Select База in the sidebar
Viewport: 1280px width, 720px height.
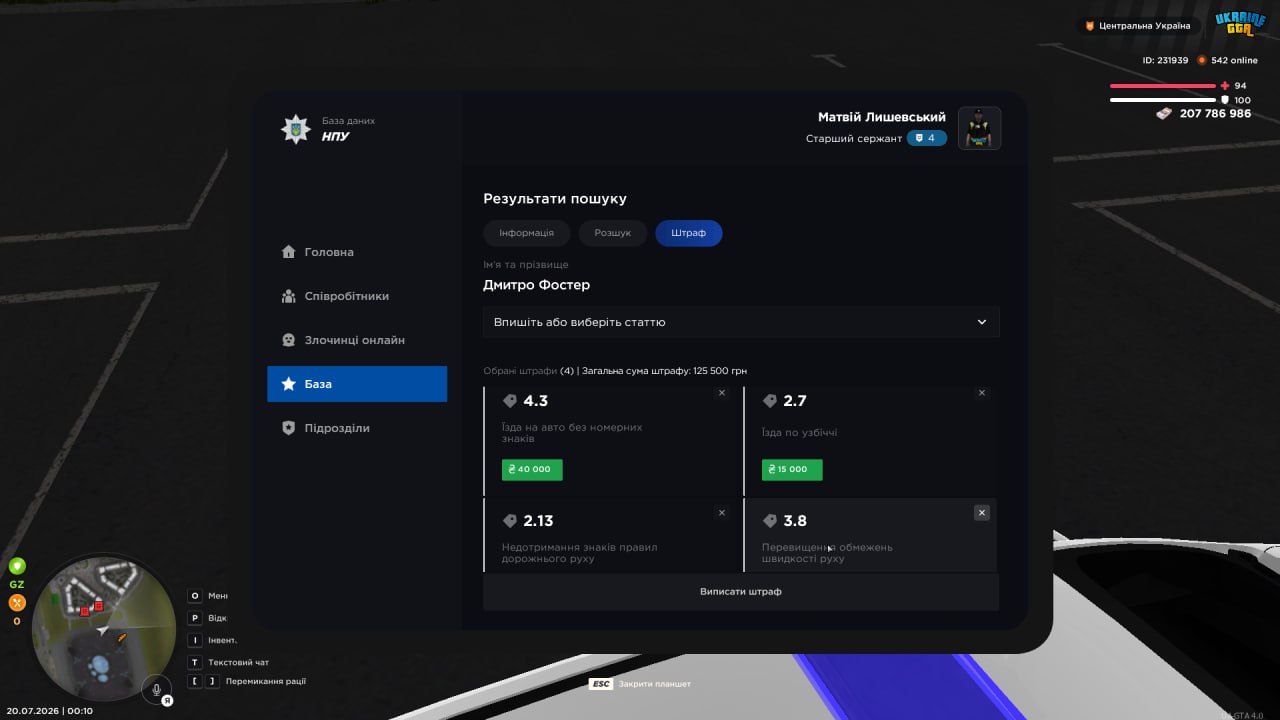357,384
